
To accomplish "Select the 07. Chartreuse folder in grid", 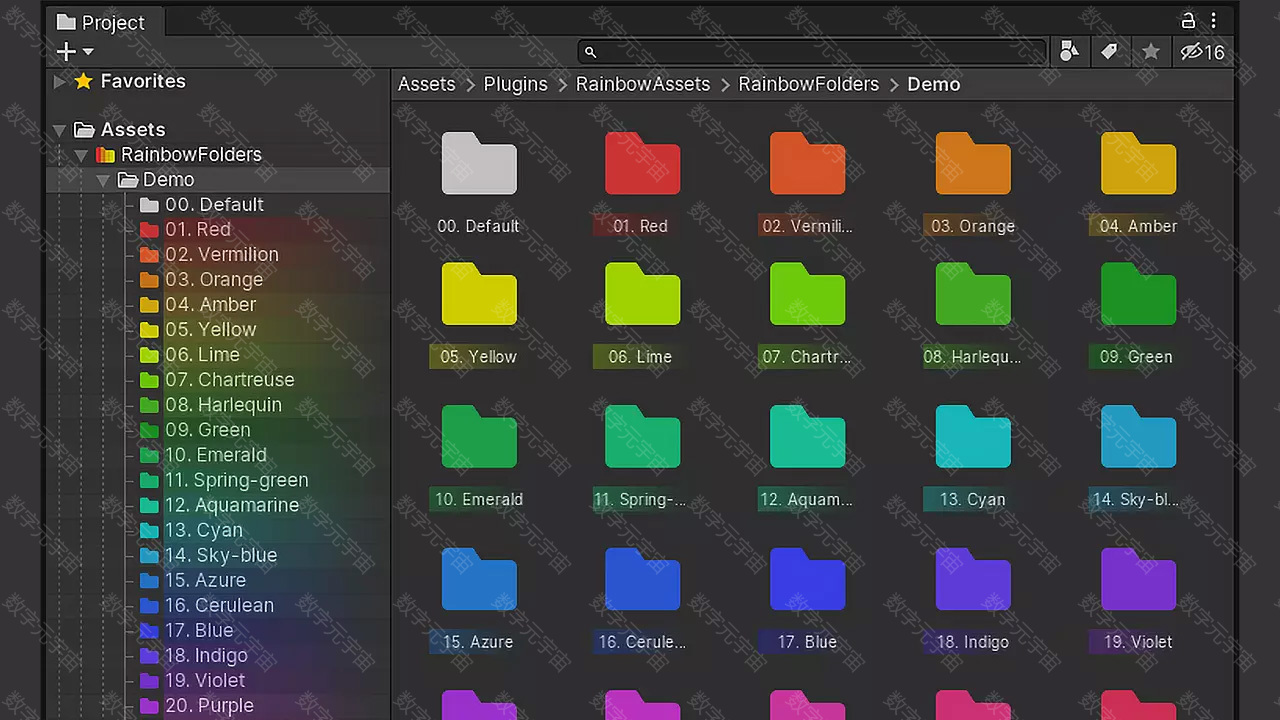I will (807, 294).
